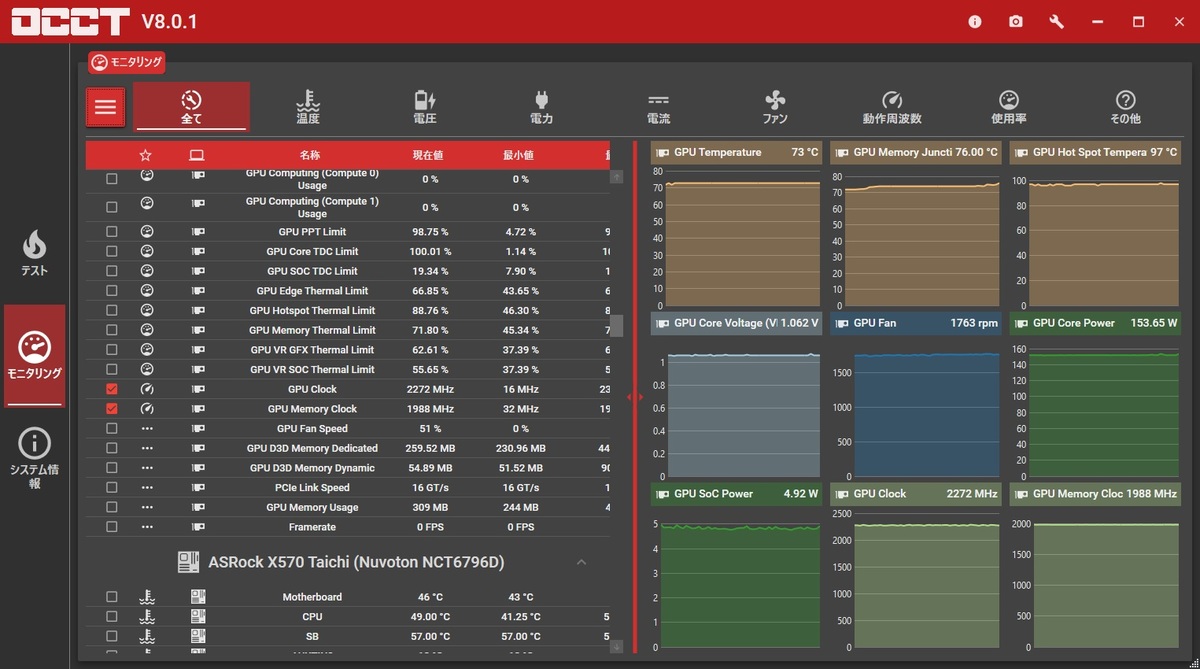This screenshot has width=1200, height=669.
Task: Switch to the その他 other tab
Action: point(1125,107)
